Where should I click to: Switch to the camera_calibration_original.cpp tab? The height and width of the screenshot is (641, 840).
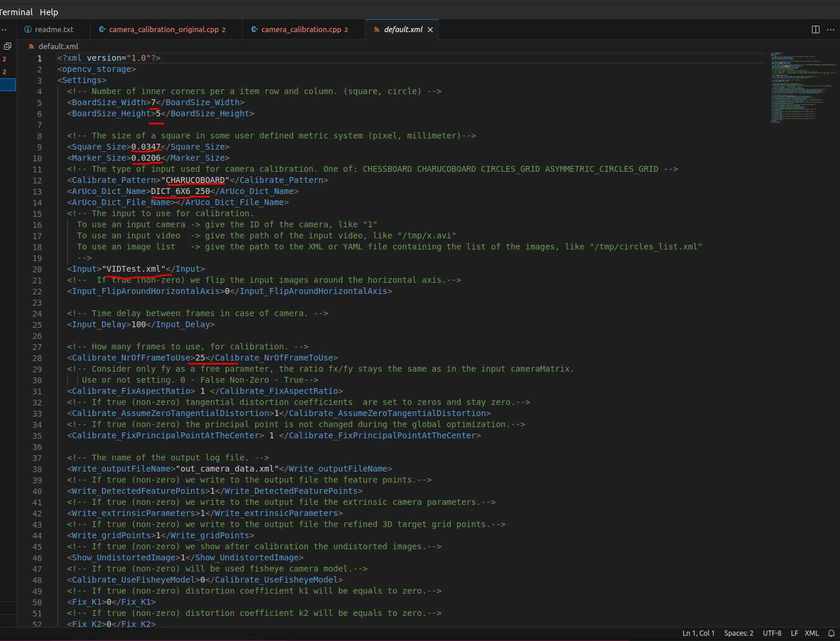click(x=162, y=29)
